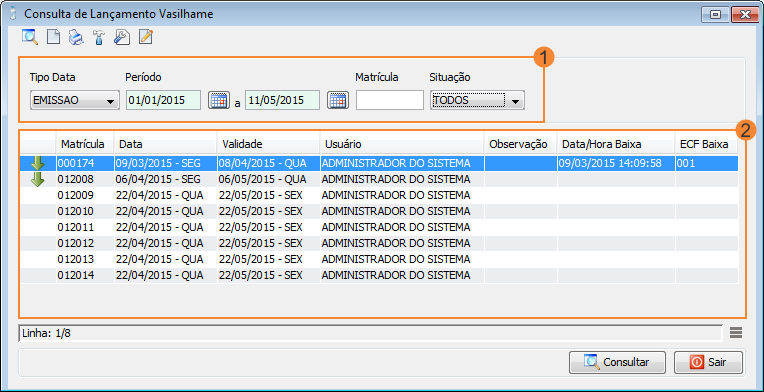Select row with matrícula 012011
Screen dimensions: 764x392
click(379, 227)
